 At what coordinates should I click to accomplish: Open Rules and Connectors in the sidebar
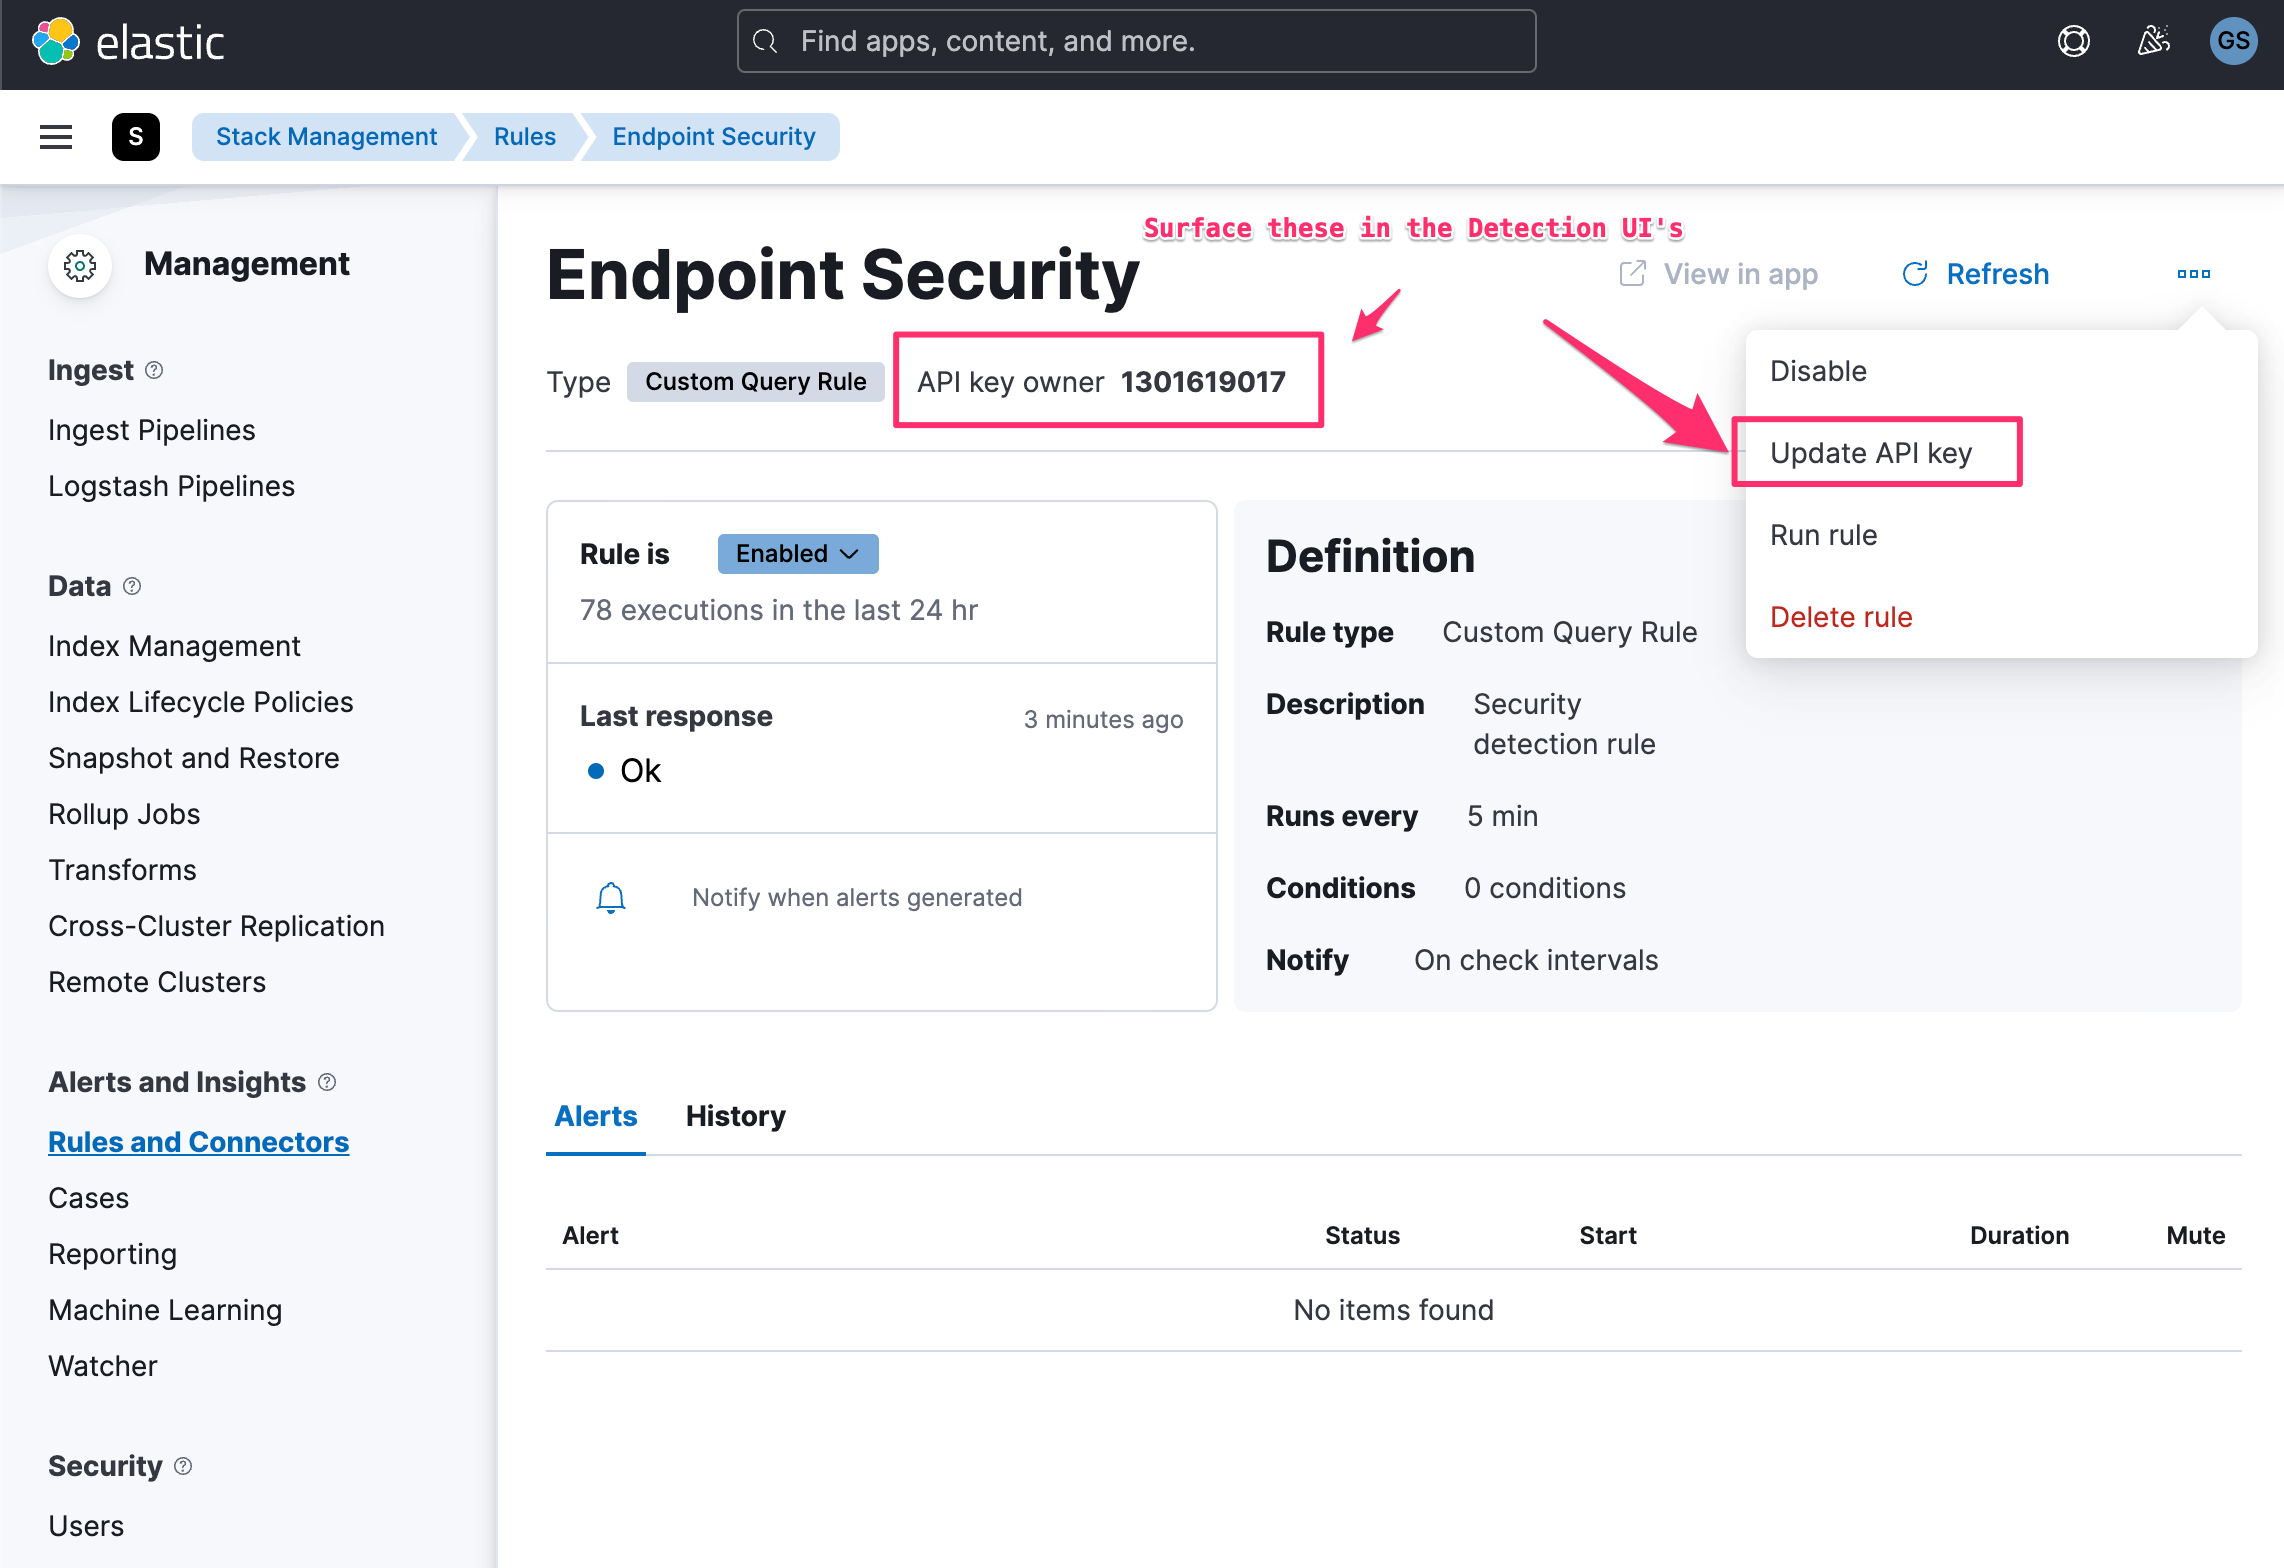coord(198,1141)
